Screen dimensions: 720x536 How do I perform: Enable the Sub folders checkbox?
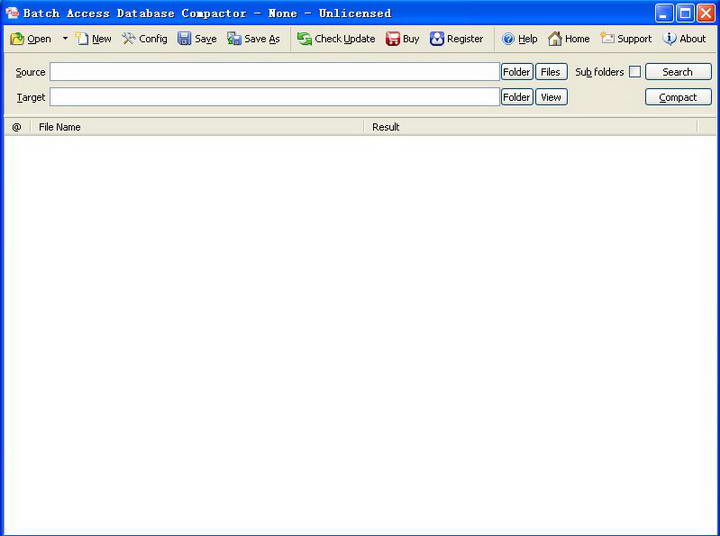(635, 72)
